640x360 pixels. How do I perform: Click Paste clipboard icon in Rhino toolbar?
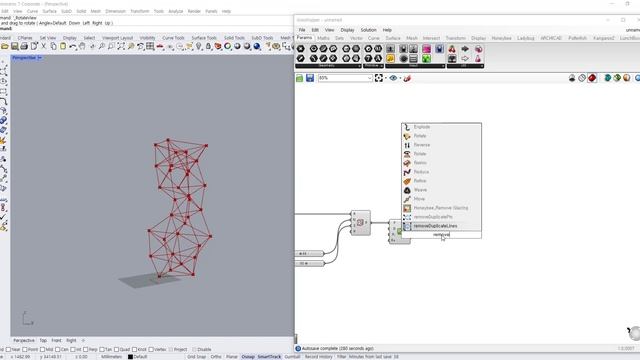coord(63,47)
